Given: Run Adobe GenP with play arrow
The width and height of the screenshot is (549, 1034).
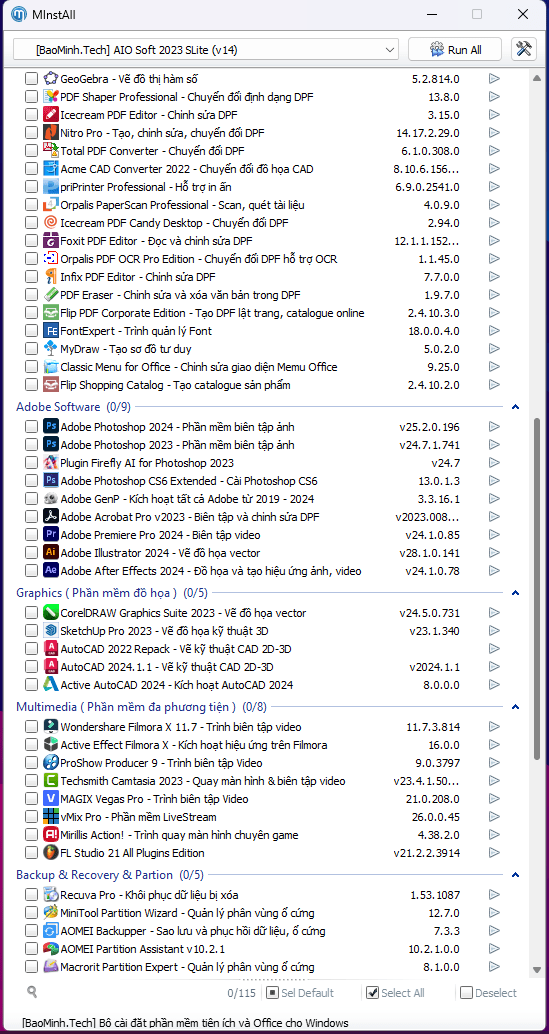Looking at the screenshot, I should [494, 499].
